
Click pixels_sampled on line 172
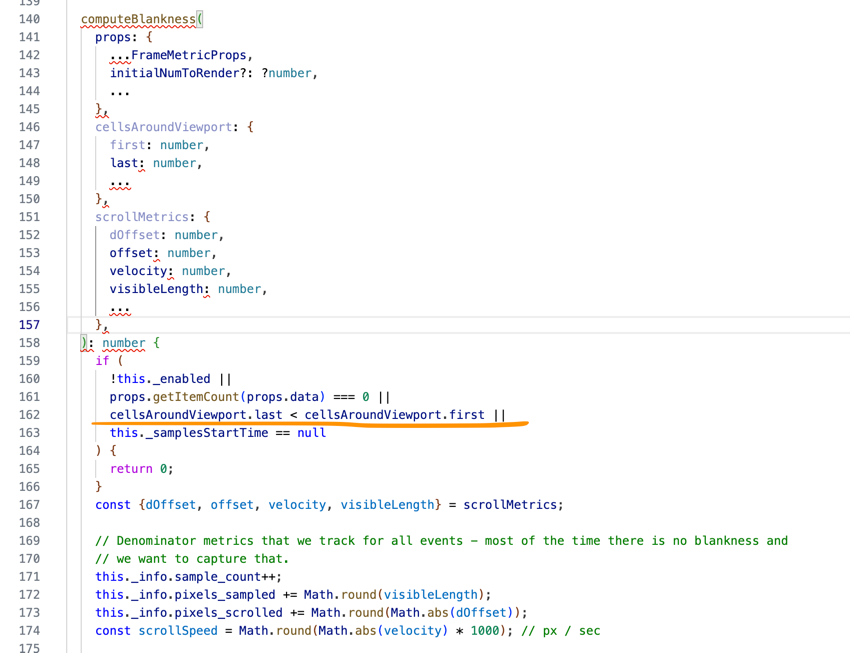224,594
